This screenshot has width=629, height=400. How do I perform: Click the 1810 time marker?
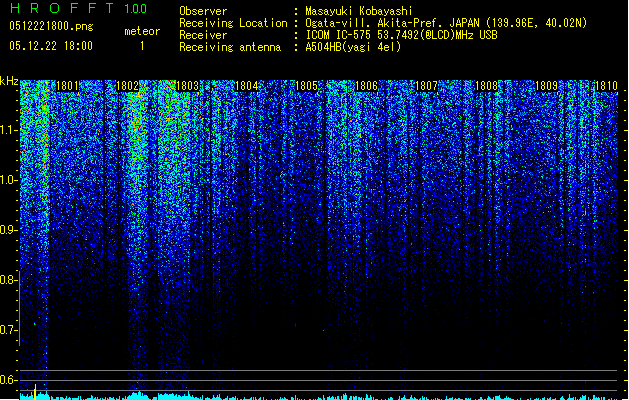606,86
